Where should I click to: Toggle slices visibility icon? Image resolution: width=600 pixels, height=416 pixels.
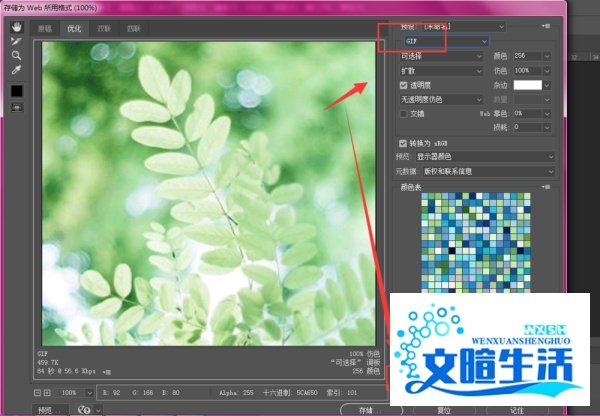16,108
